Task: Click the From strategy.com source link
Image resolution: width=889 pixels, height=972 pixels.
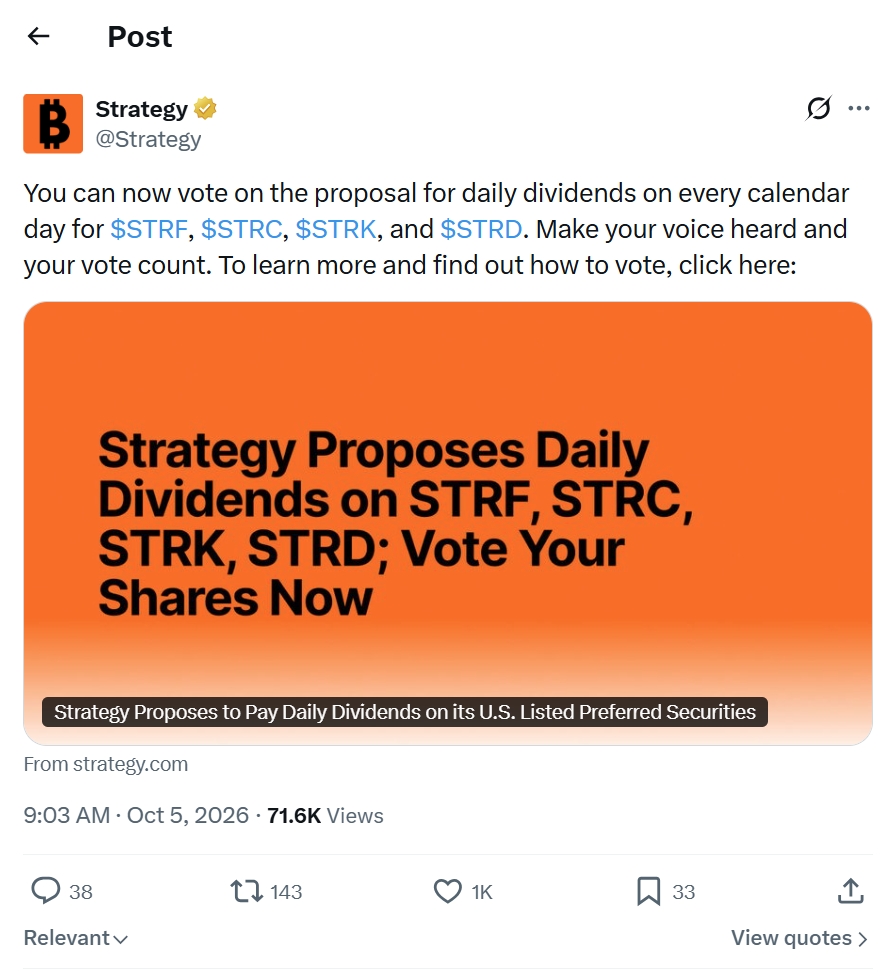Action: point(106,764)
